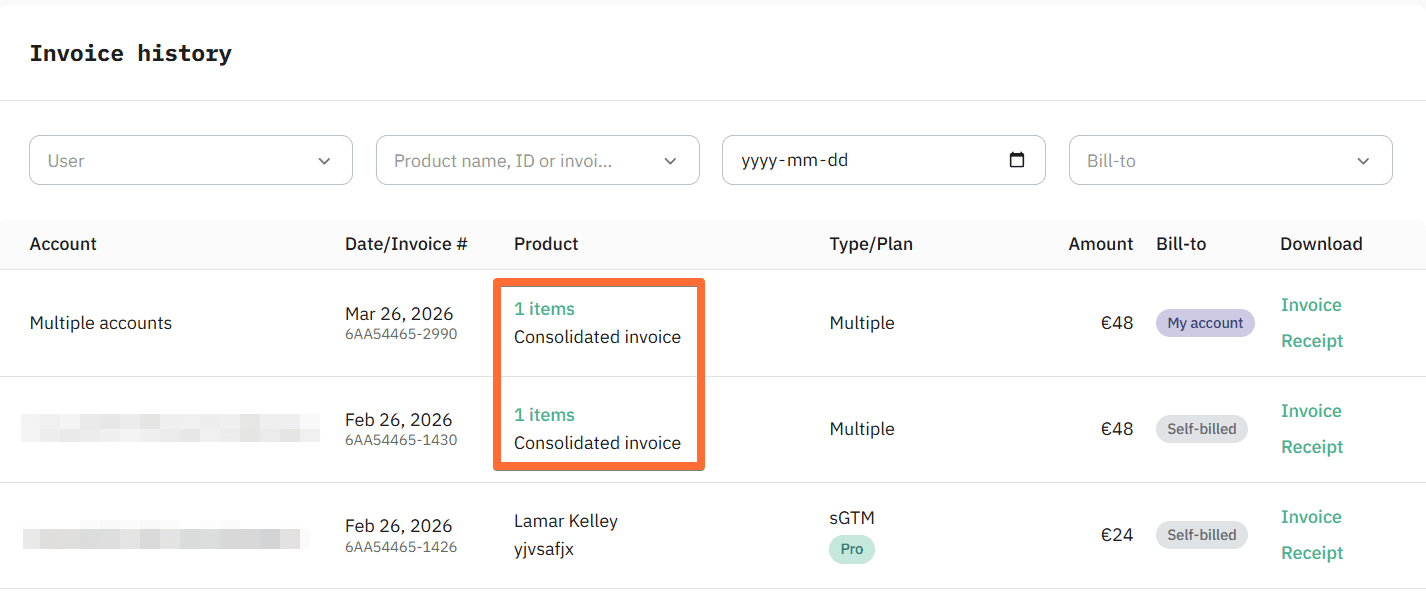Click the Date/Invoice # column header

click(x=406, y=243)
